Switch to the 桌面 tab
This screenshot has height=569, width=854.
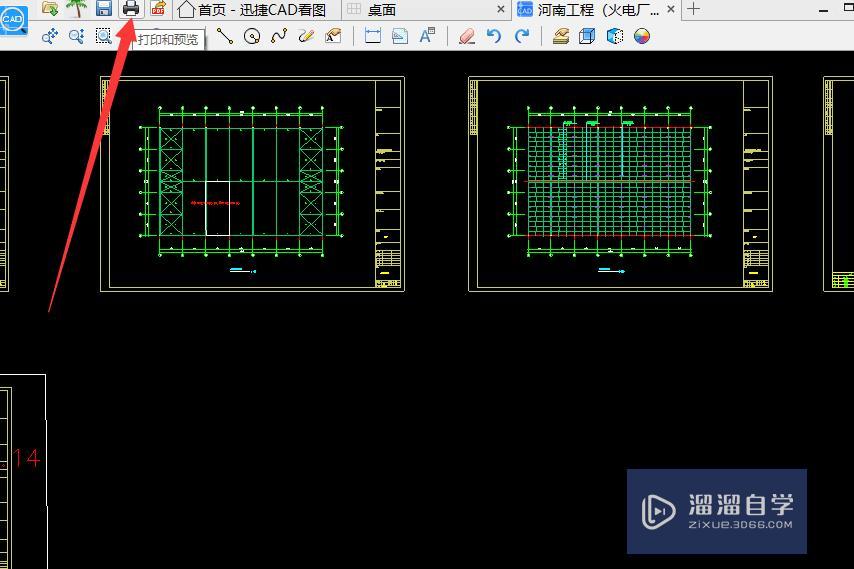pyautogui.click(x=382, y=9)
